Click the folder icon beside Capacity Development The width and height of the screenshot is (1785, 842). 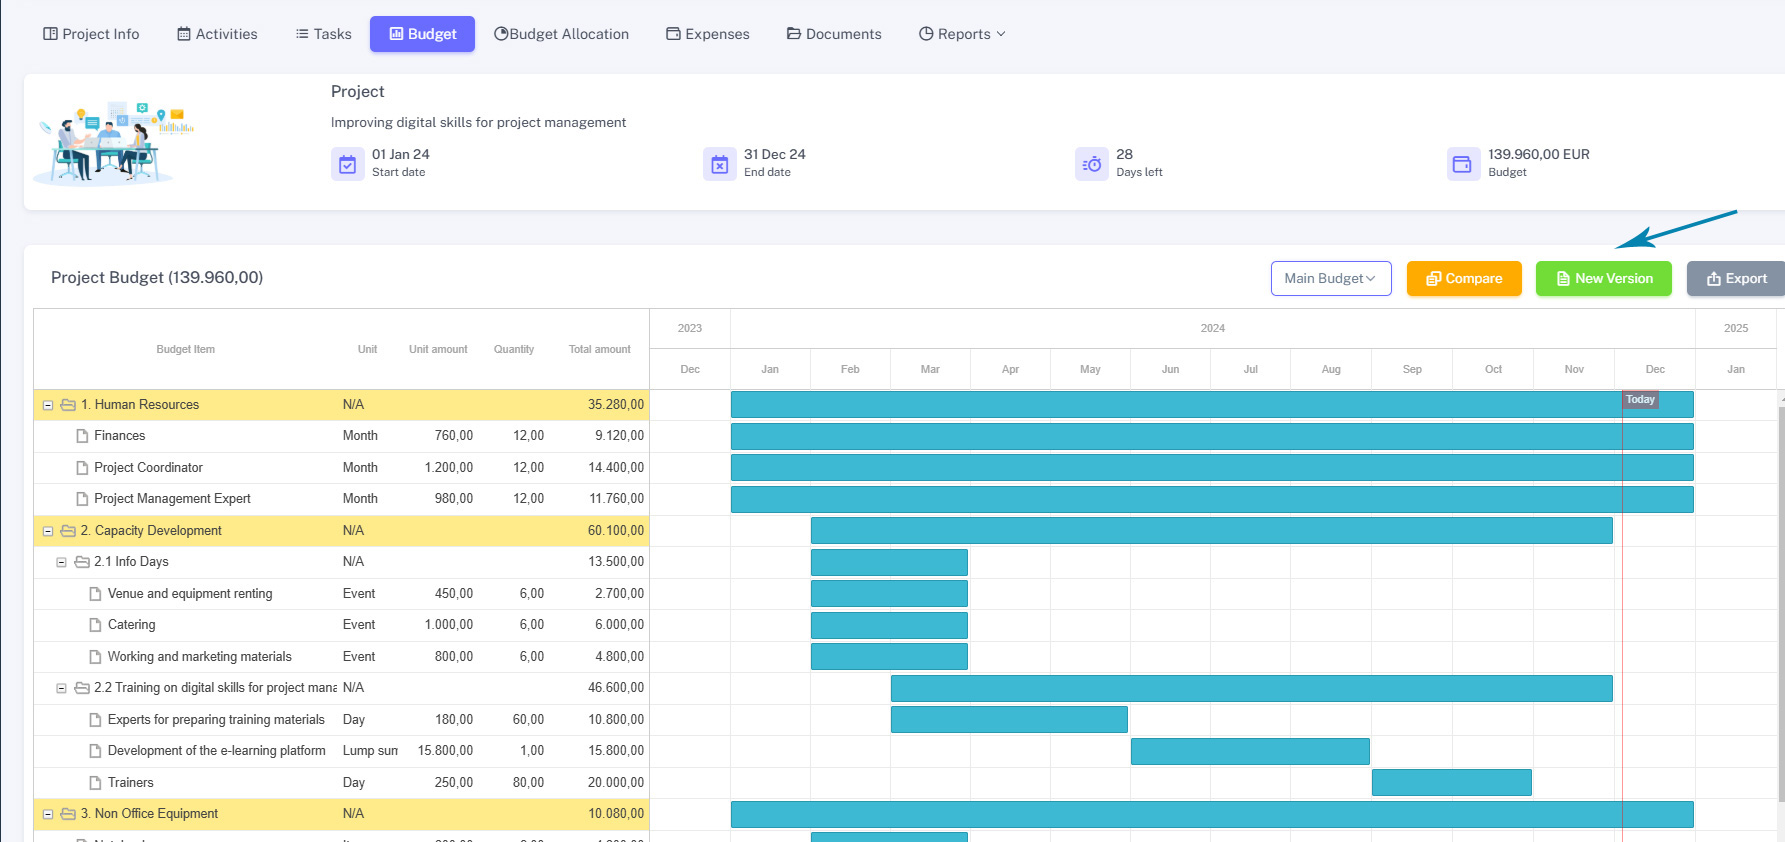68,531
